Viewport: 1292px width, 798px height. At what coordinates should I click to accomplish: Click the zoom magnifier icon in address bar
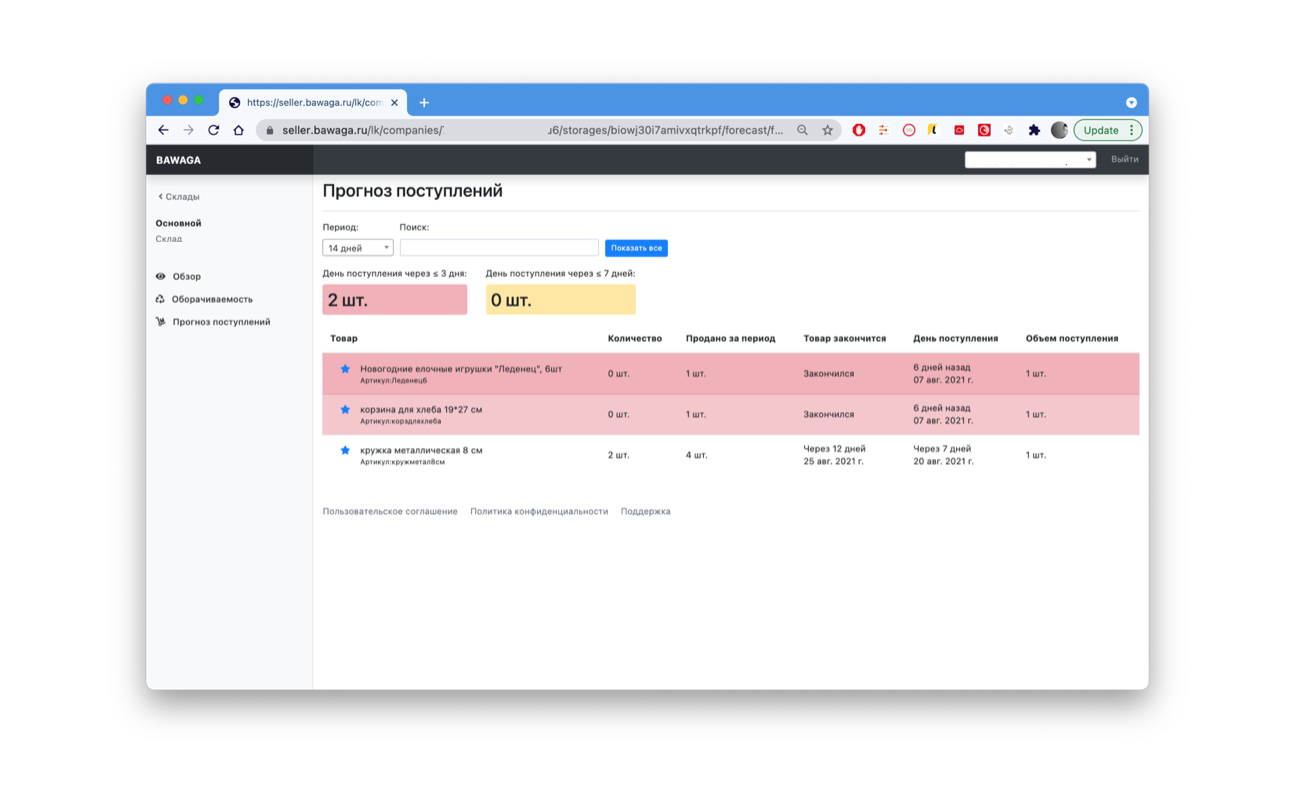coord(802,130)
